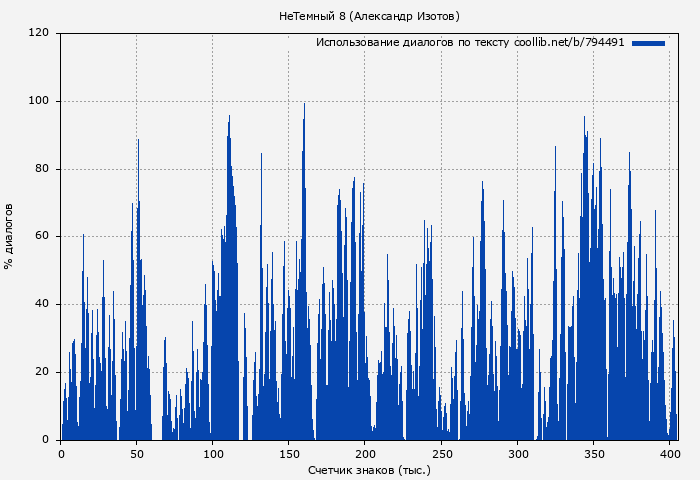700x480 pixels.
Task: Click the "Счетчик знаков (тыс.)" axis label
Action: point(370,469)
